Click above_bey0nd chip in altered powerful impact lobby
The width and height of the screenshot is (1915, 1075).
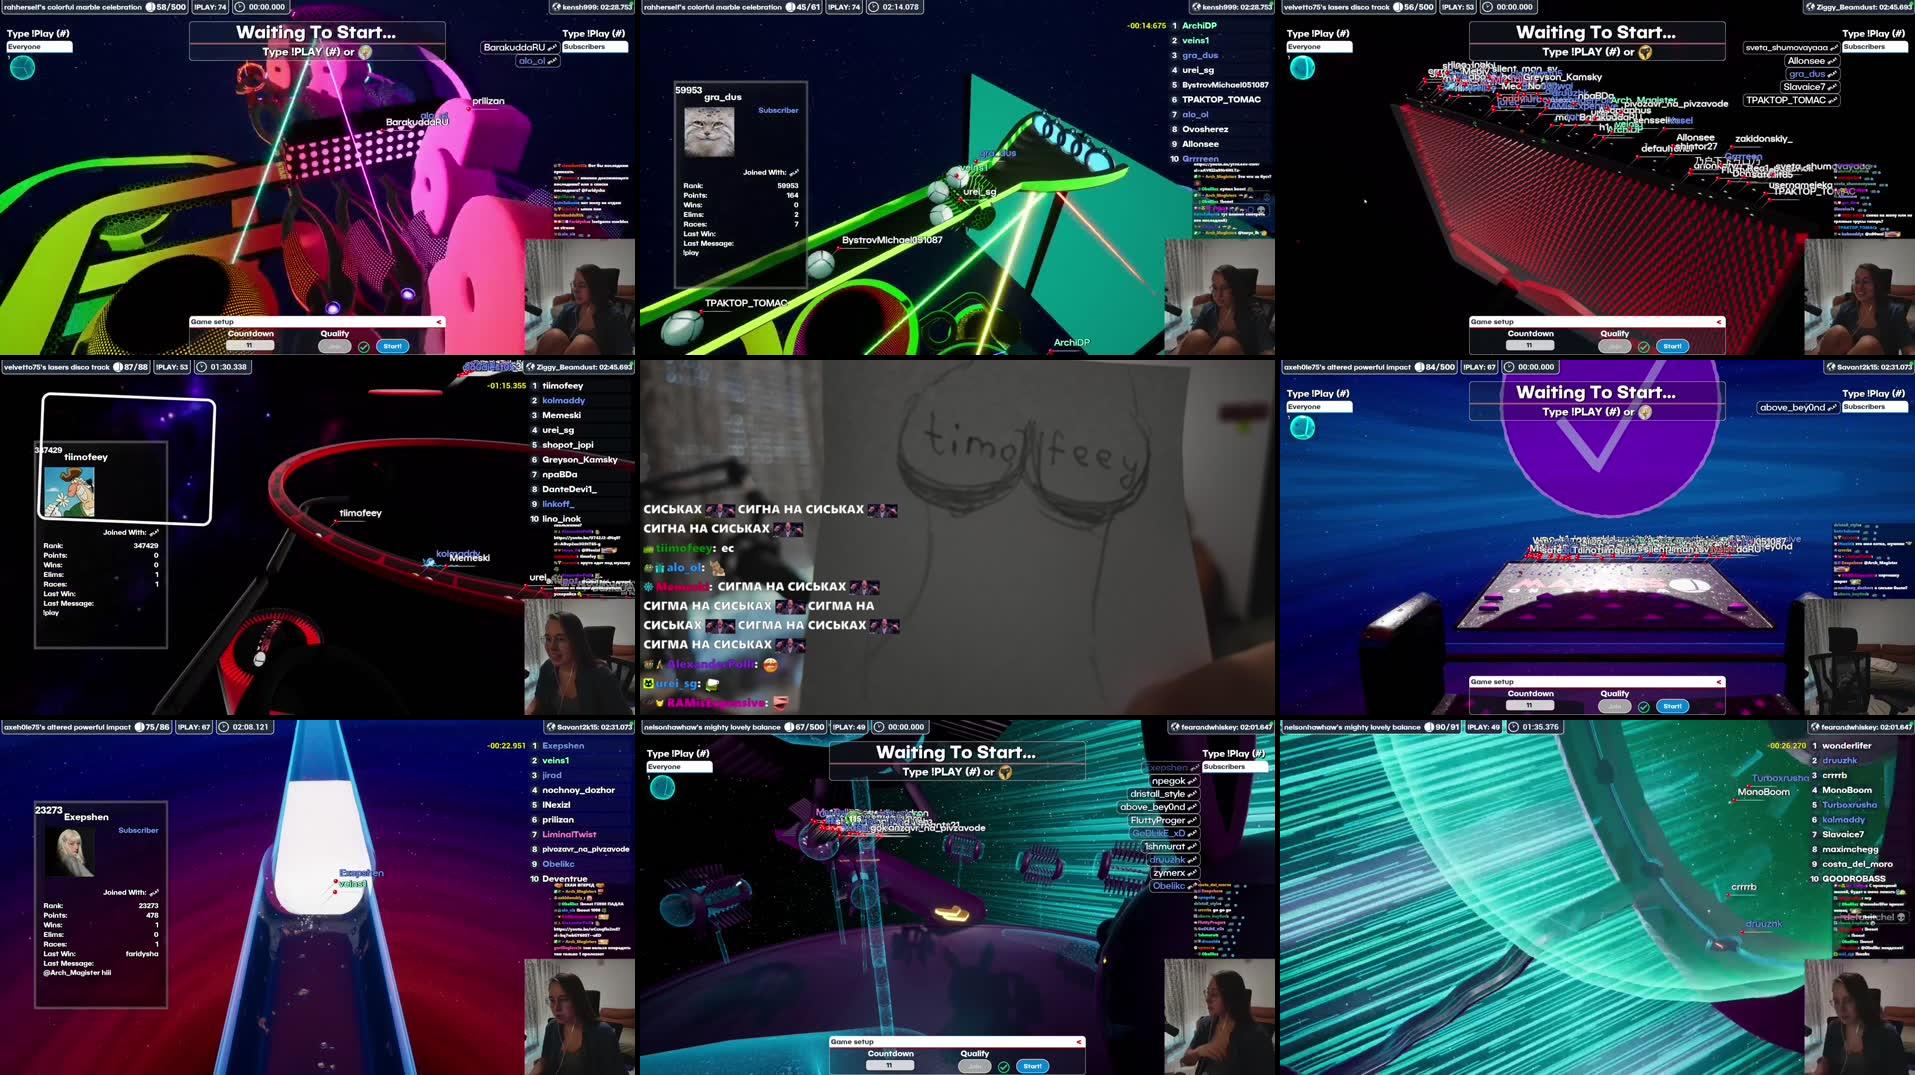pyautogui.click(x=1798, y=408)
